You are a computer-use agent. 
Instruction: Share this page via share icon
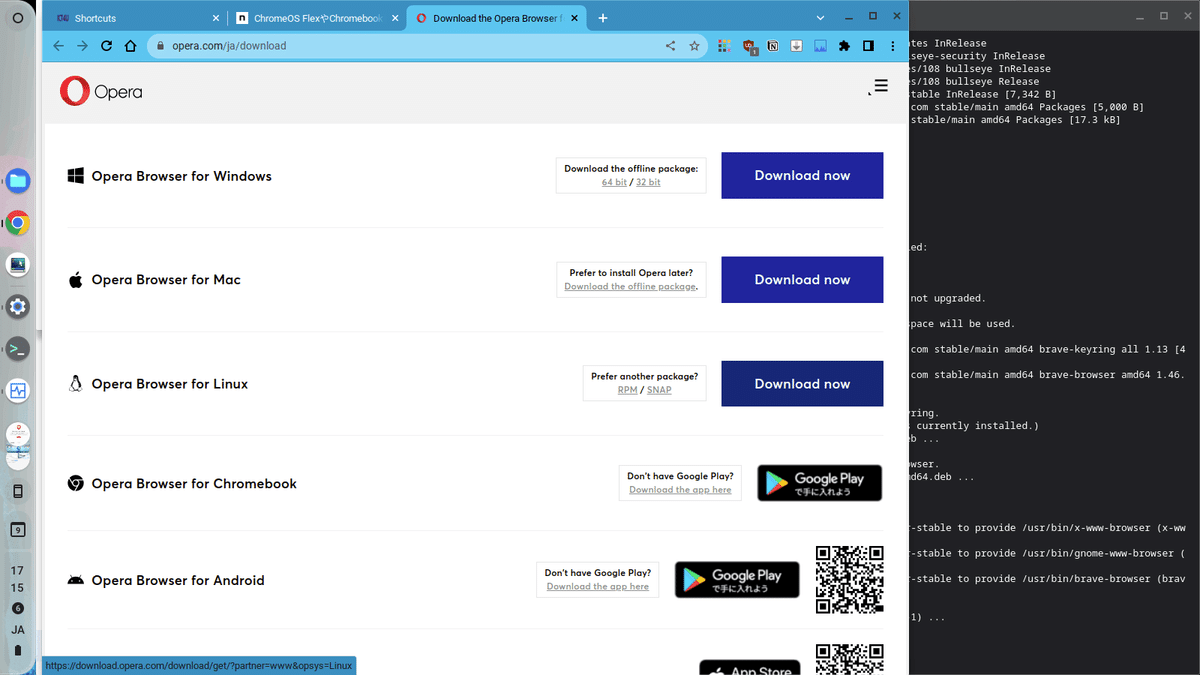tap(670, 46)
